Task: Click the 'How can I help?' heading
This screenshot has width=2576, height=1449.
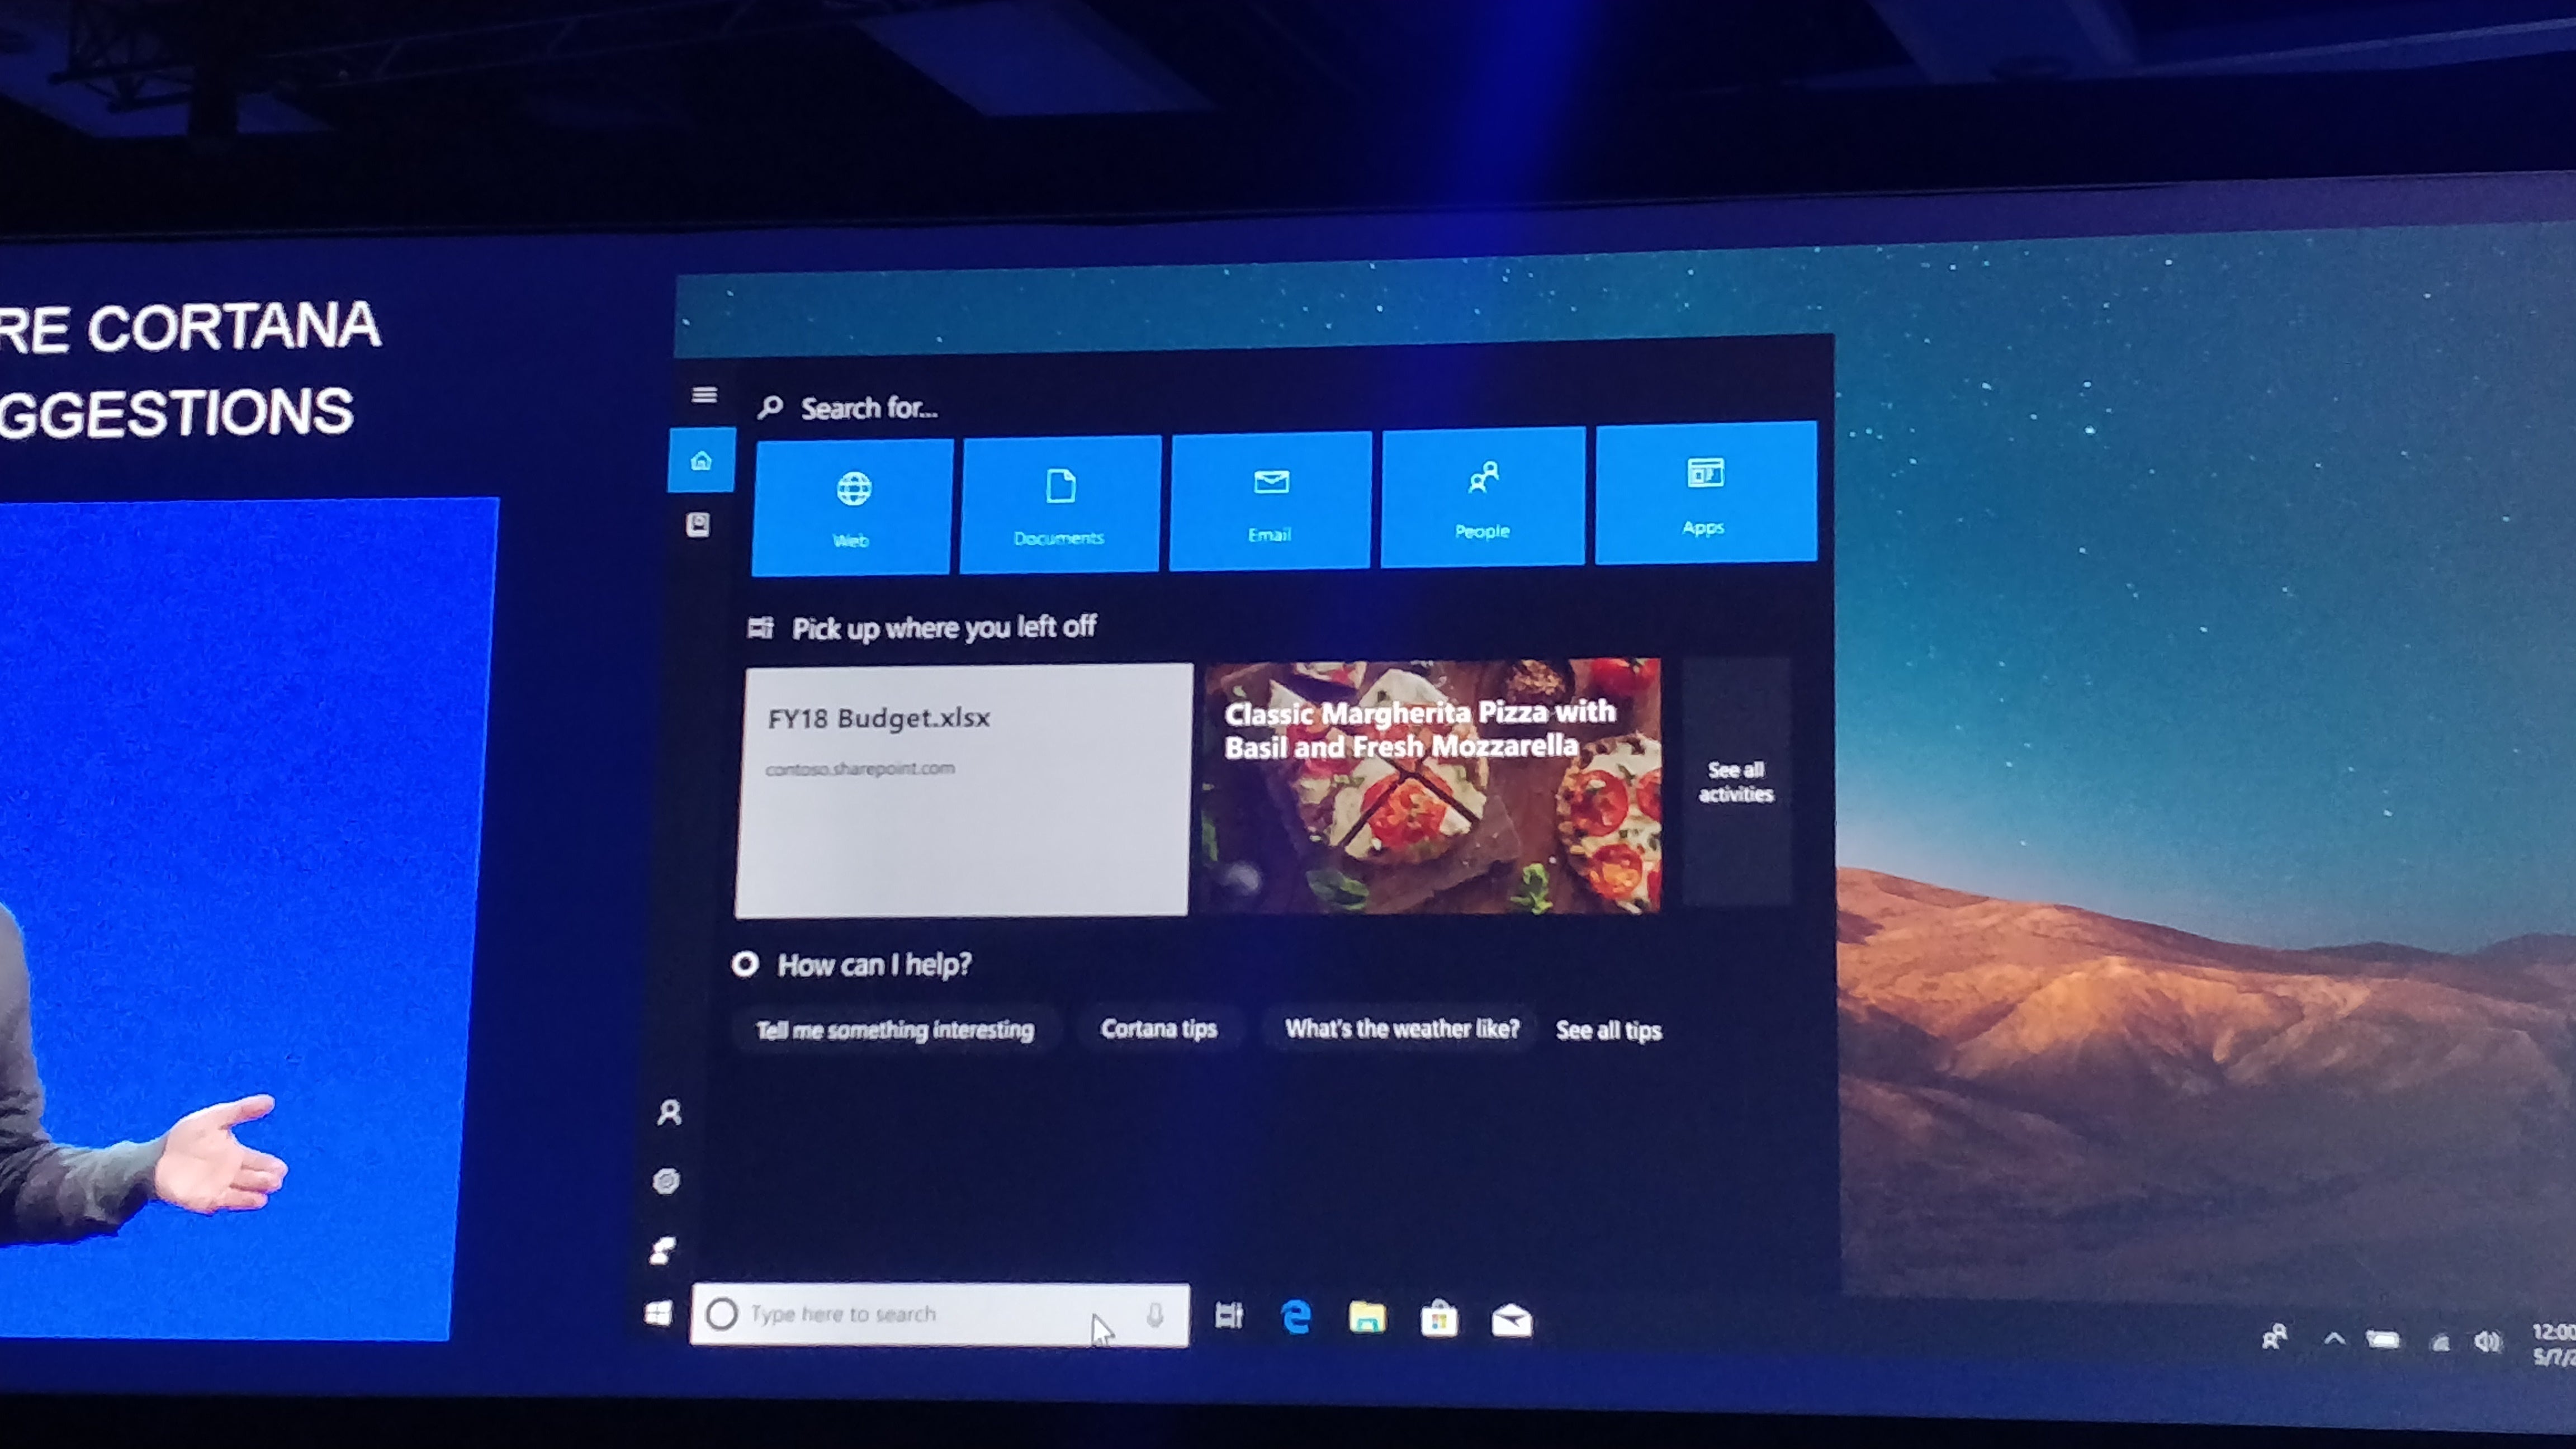Action: pyautogui.click(x=874, y=964)
